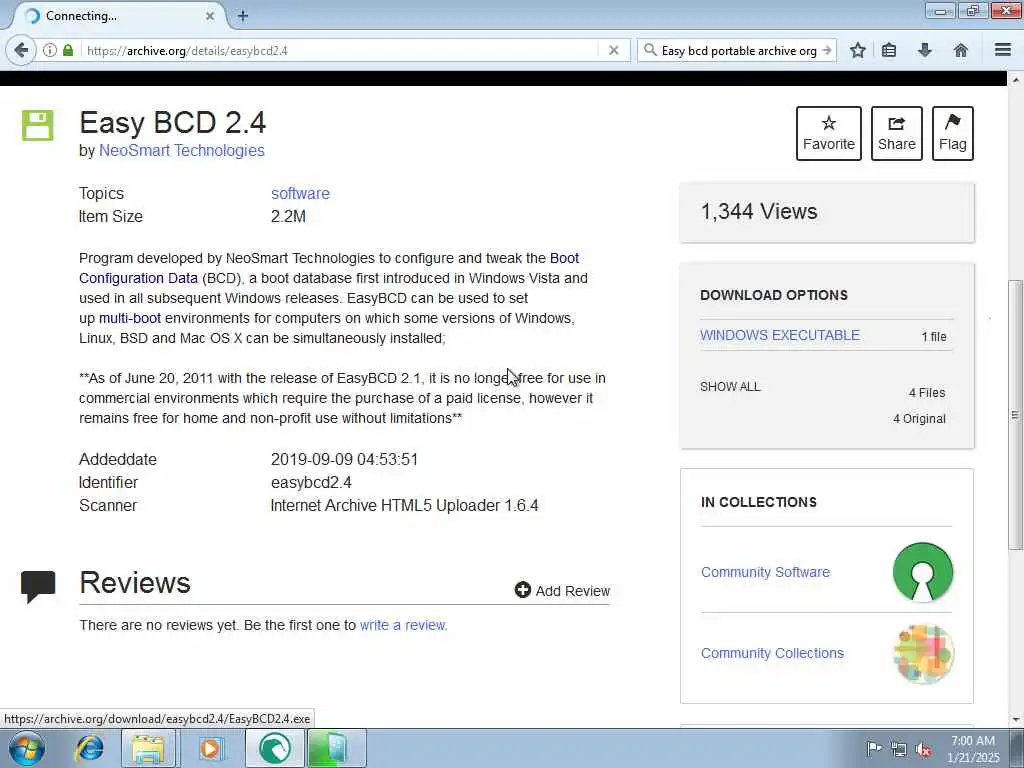Launch Internet Explorer from taskbar
The image size is (1024, 768).
[x=89, y=748]
